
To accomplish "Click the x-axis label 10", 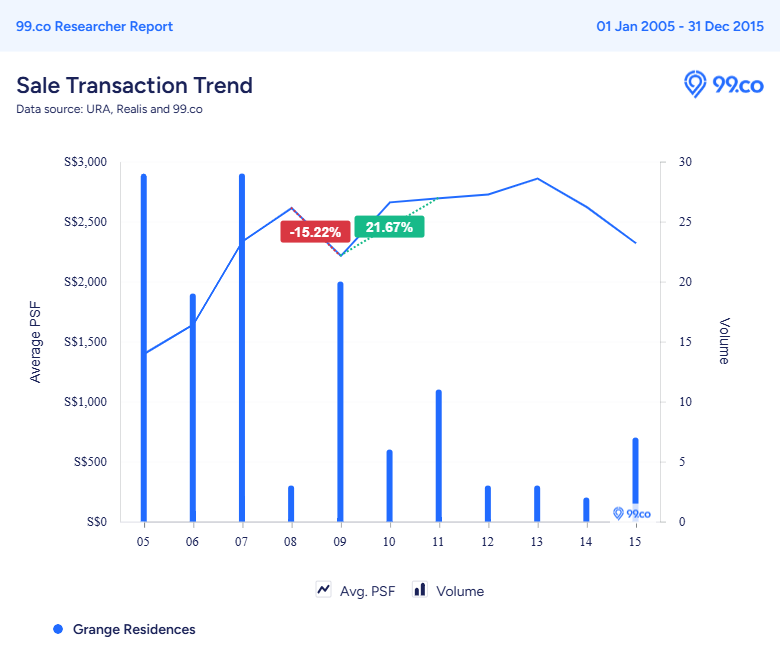I will [x=389, y=541].
